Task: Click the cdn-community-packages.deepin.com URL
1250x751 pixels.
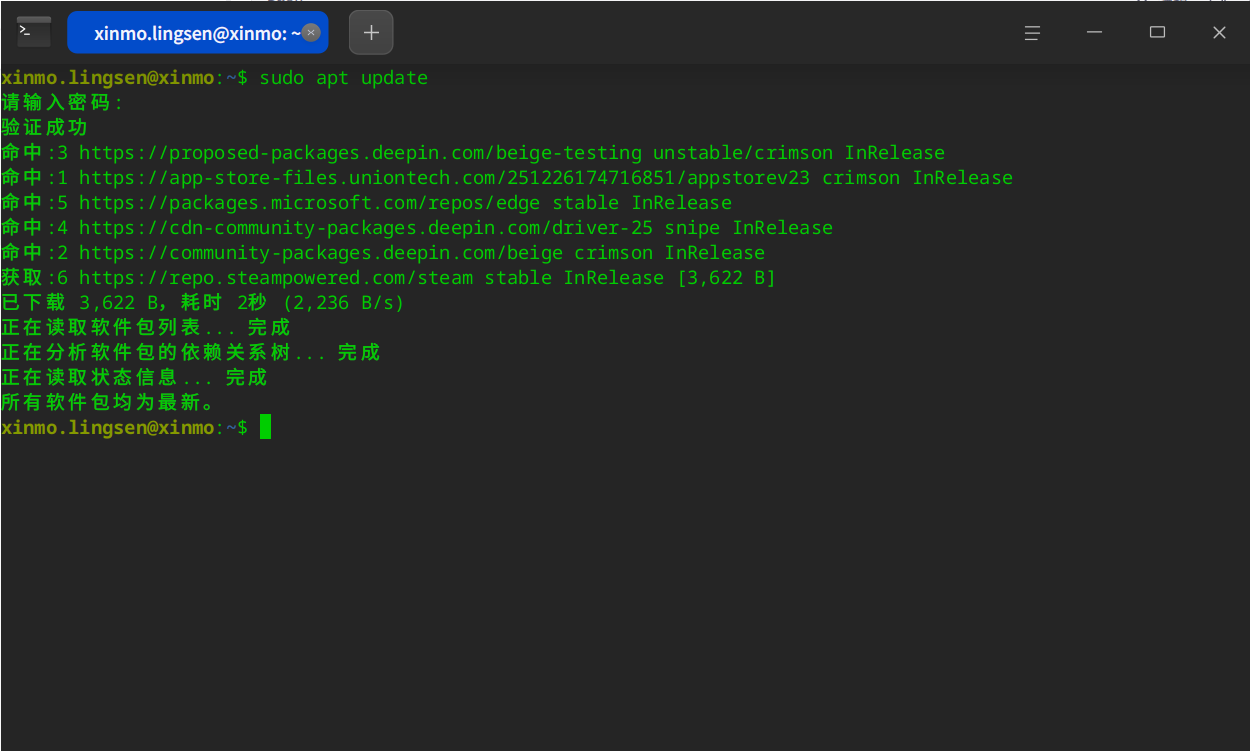Action: pyautogui.click(x=366, y=228)
